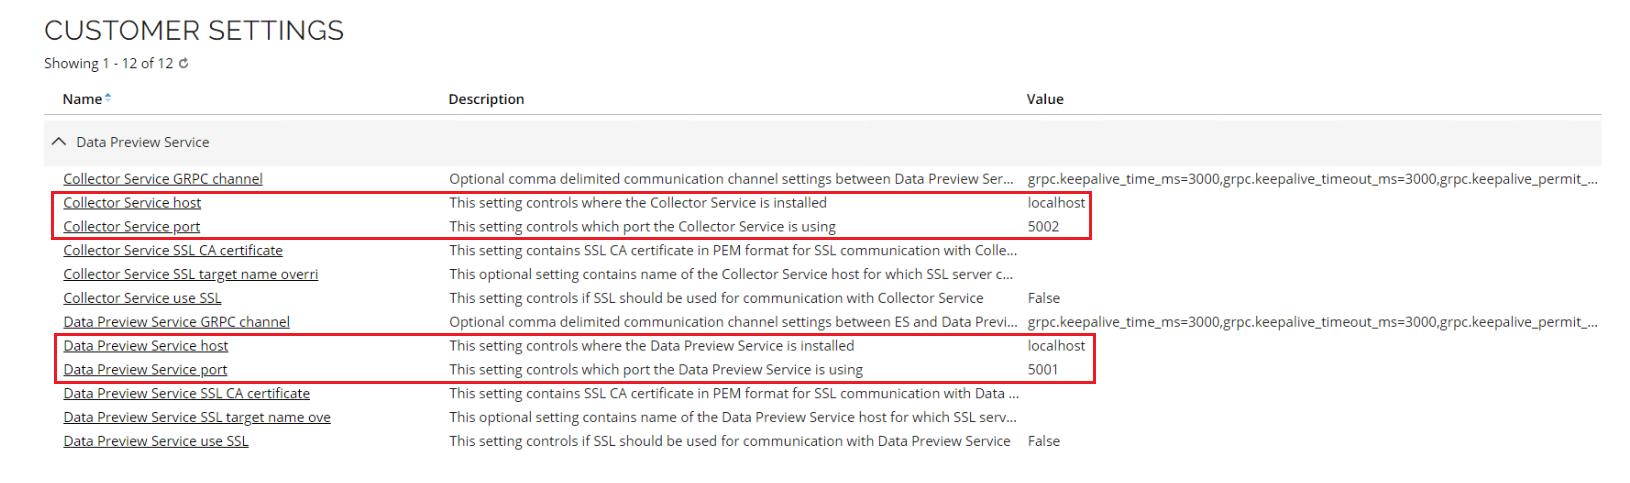Viewport: 1630px width, 483px height.
Task: Open Data Preview Service SSL target name override link
Action: pyautogui.click(x=197, y=418)
